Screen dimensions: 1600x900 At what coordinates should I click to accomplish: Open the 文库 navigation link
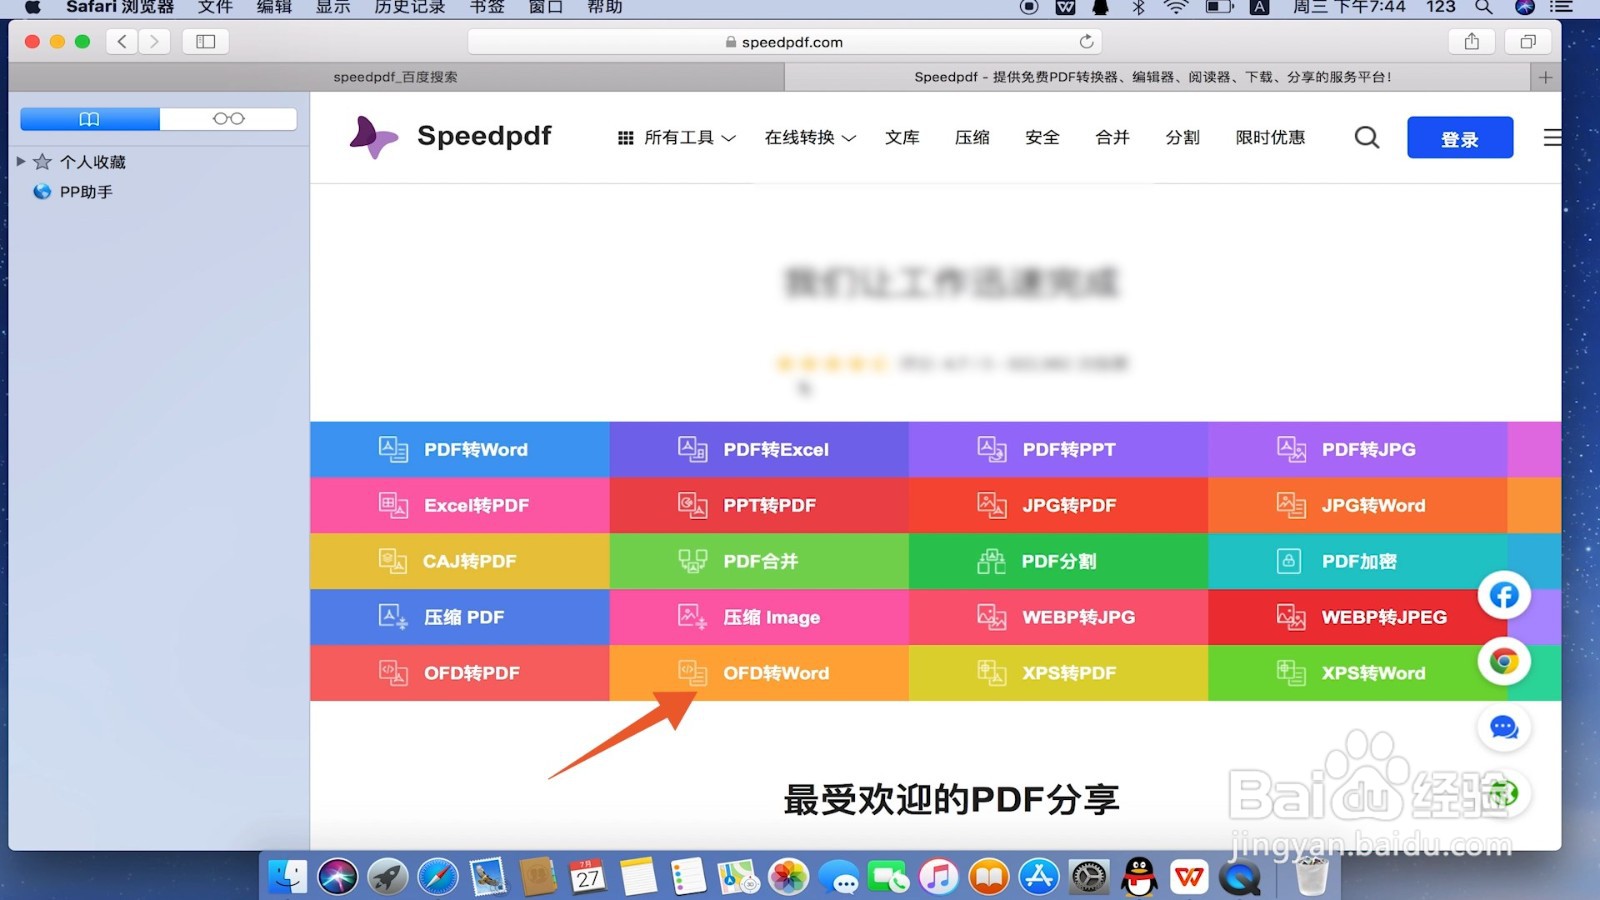pyautogui.click(x=902, y=138)
